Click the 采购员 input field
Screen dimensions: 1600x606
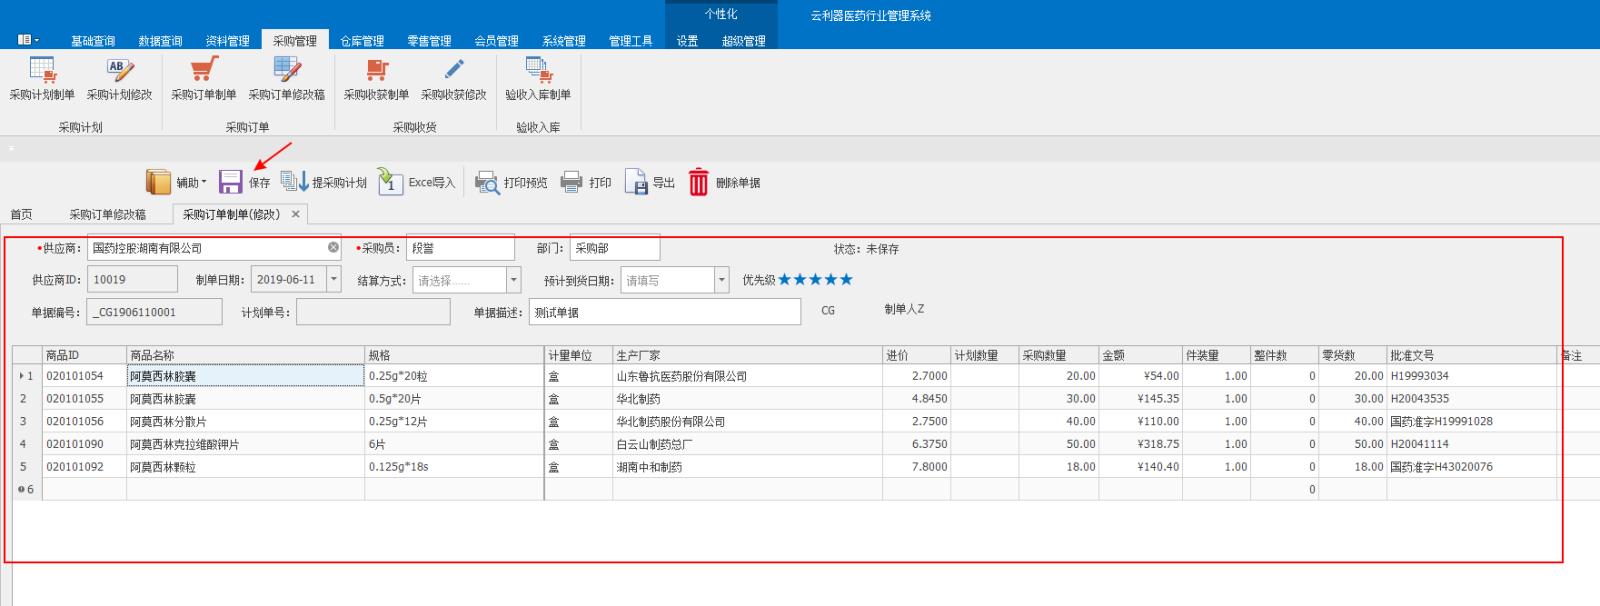coord(460,248)
